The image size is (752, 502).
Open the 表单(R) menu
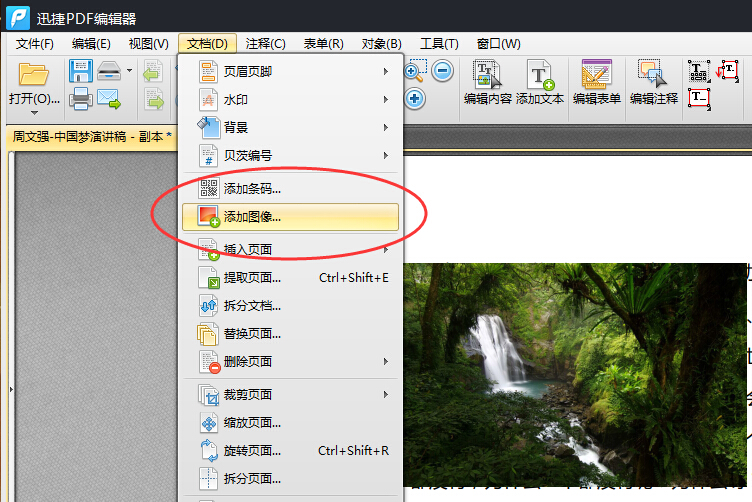(323, 44)
